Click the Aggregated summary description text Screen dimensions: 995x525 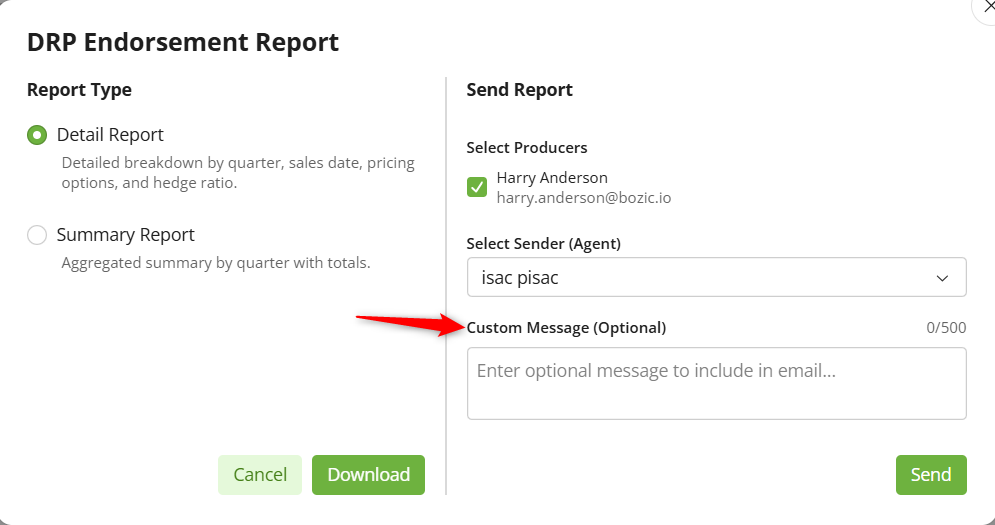pos(216,264)
